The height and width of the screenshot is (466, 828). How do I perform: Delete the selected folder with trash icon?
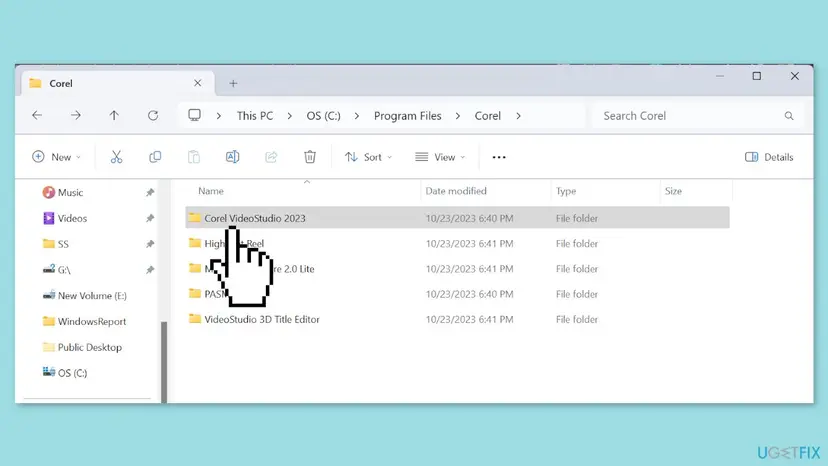(x=310, y=157)
